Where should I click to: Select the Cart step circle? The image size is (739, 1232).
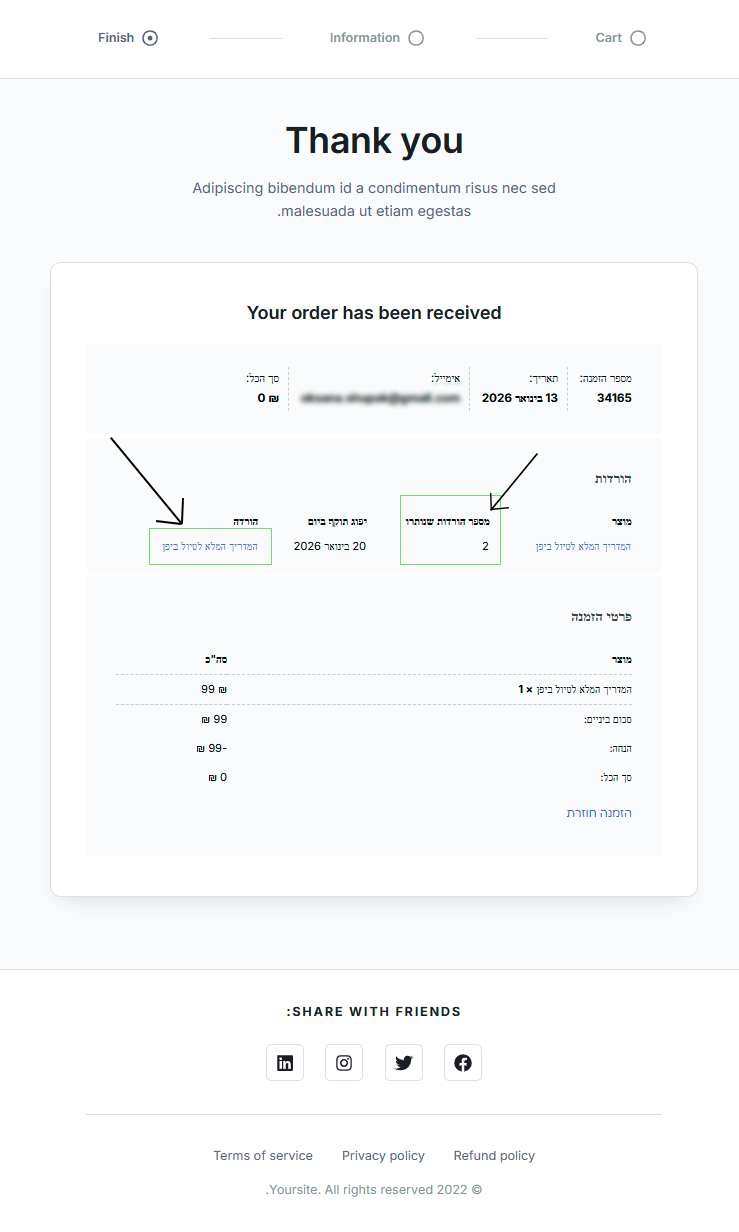[x=638, y=38]
